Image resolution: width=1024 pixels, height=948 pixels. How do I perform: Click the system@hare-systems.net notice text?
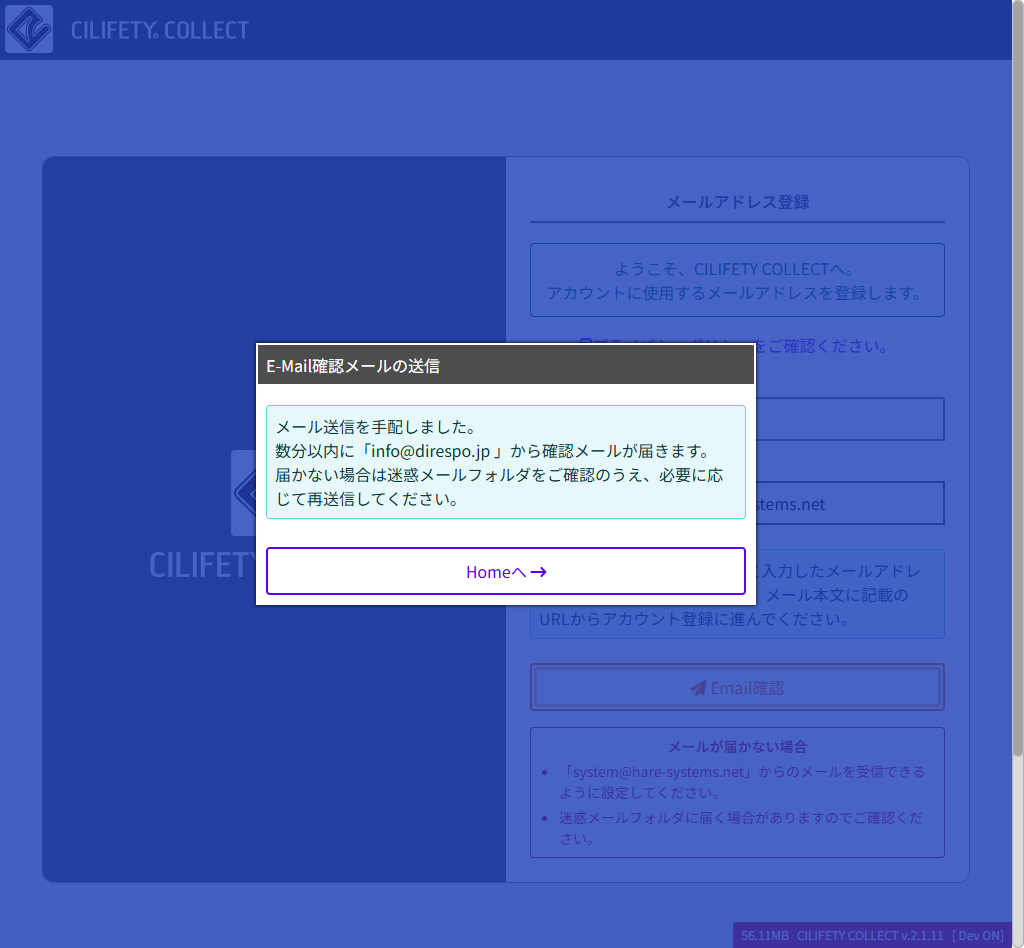click(x=742, y=782)
